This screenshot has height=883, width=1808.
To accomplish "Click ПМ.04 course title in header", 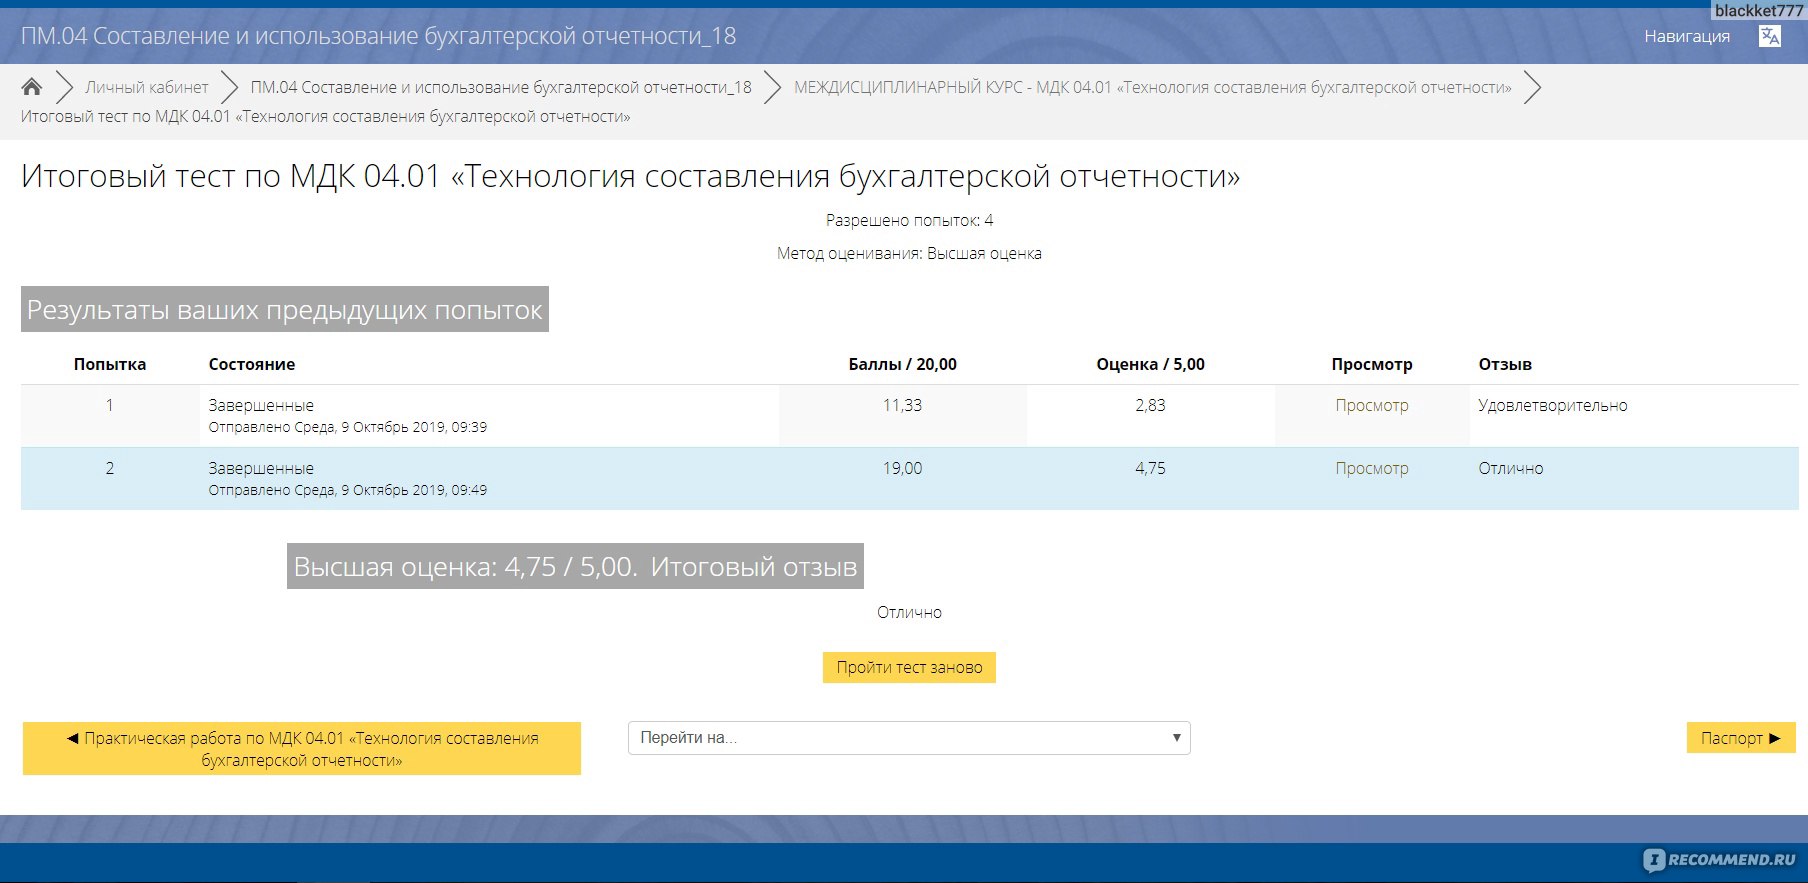I will 378,36.
